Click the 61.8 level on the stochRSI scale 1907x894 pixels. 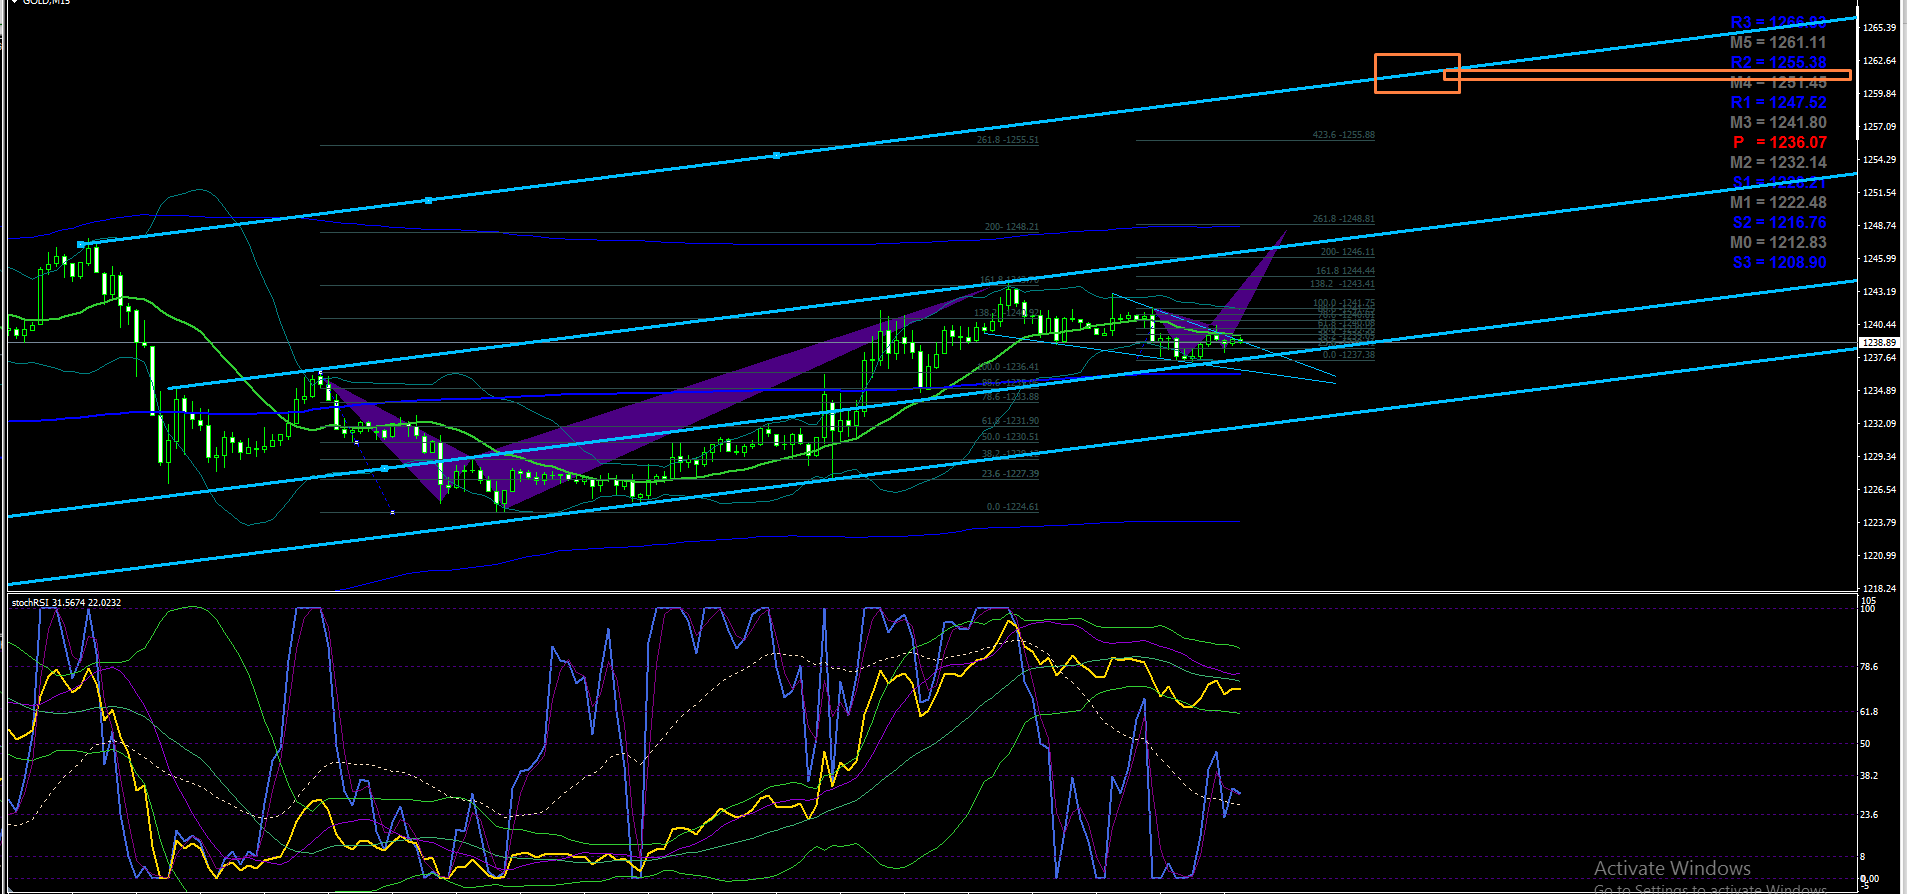coord(1869,712)
